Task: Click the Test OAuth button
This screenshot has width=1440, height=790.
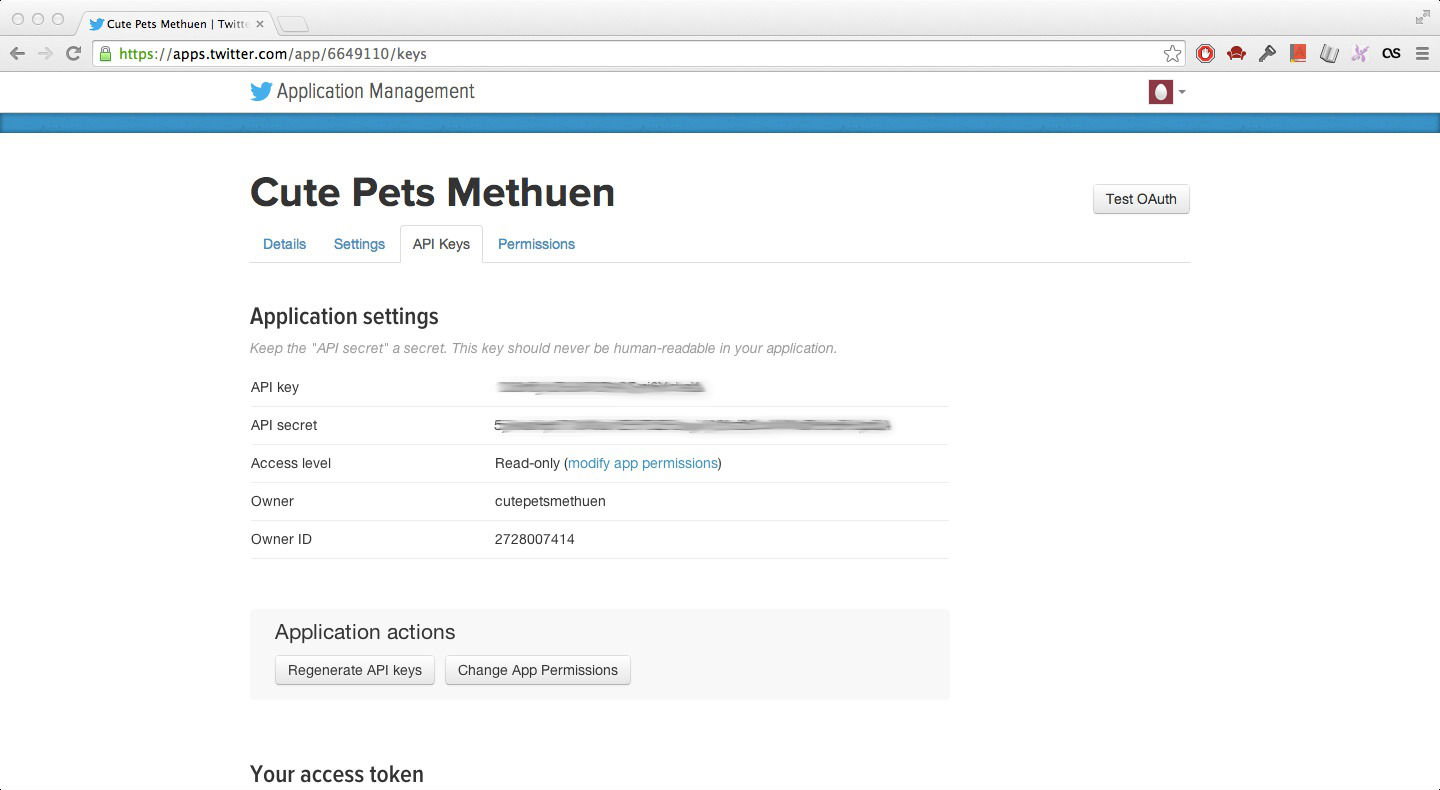Action: (1141, 199)
